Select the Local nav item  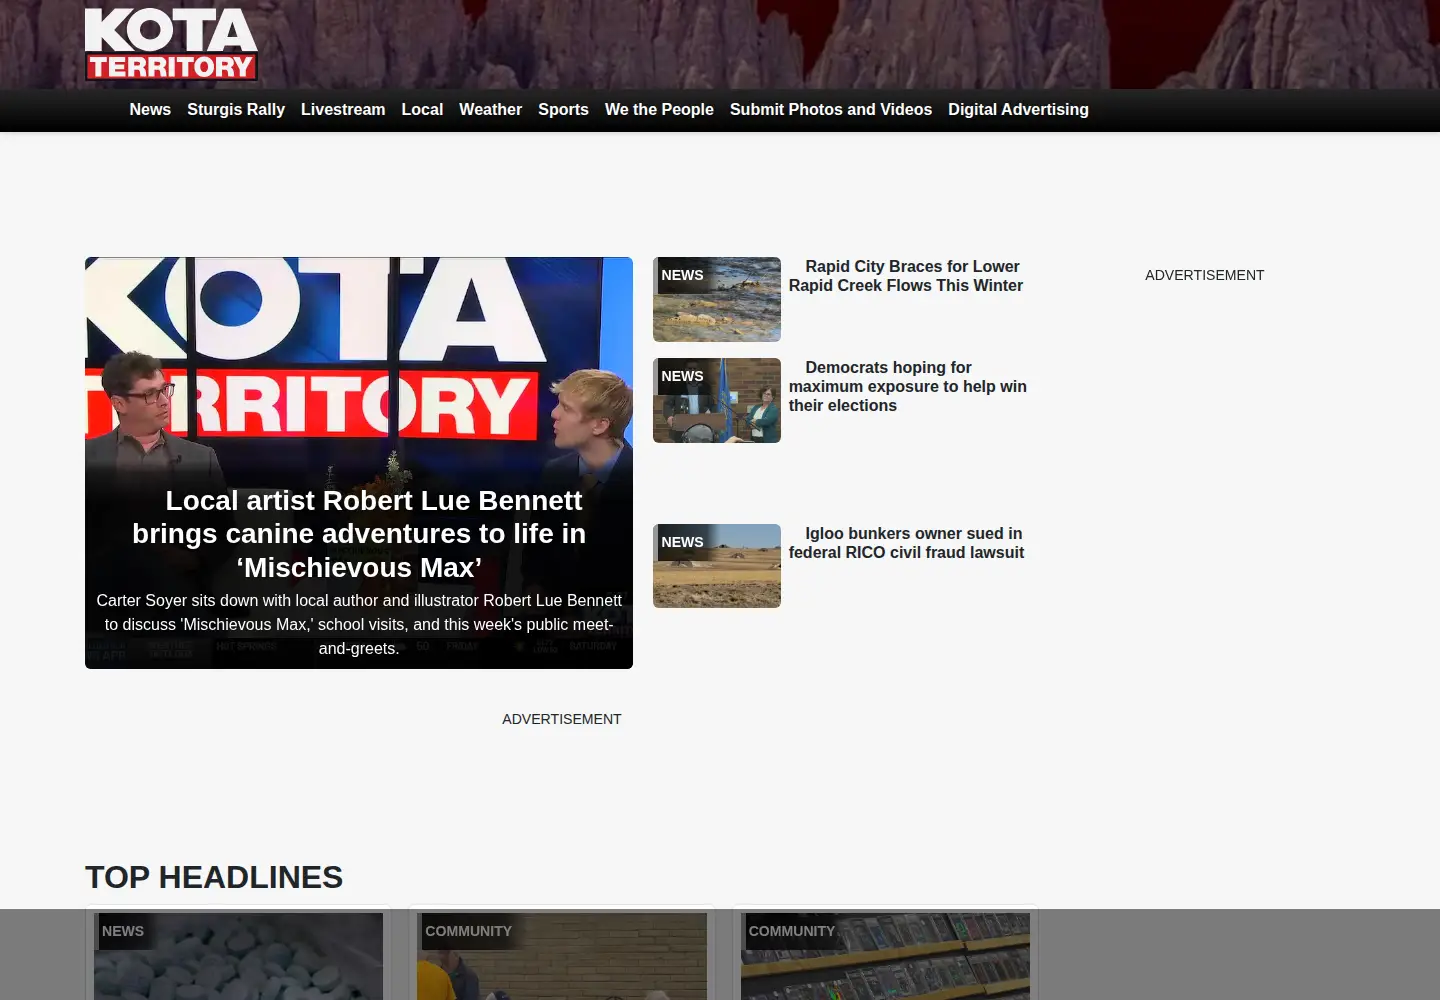pos(422,110)
